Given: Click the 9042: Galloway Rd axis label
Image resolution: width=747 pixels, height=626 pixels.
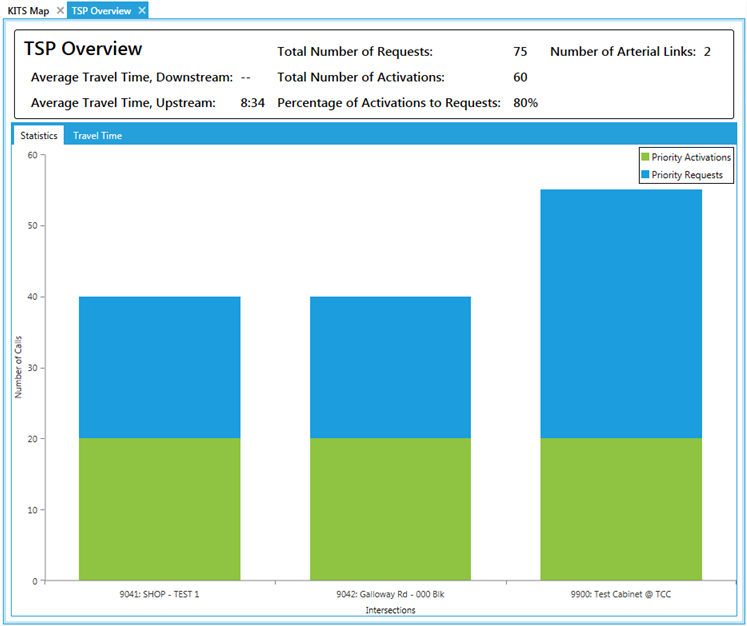Looking at the screenshot, I should click(390, 594).
